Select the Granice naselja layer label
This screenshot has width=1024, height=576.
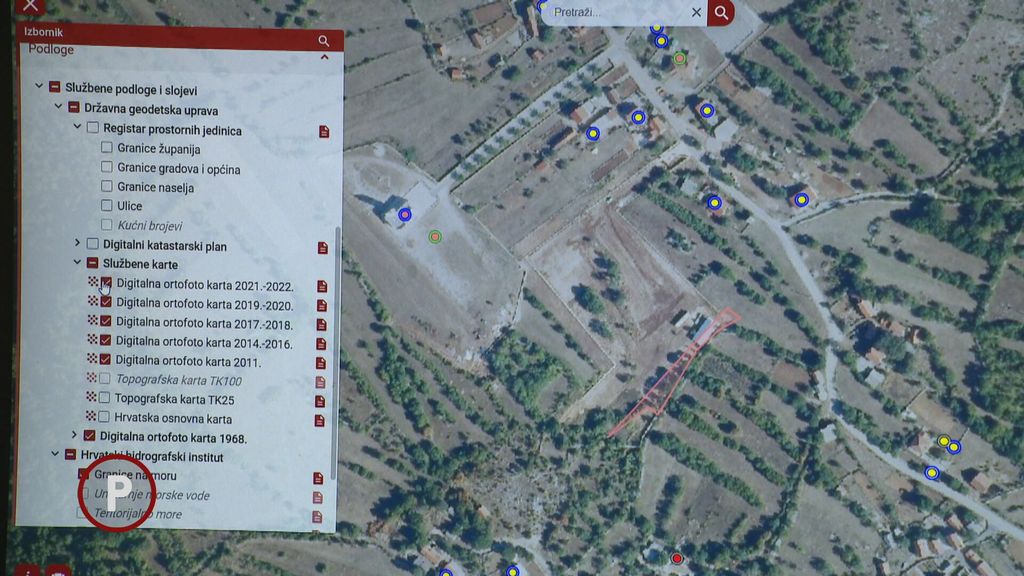(155, 187)
